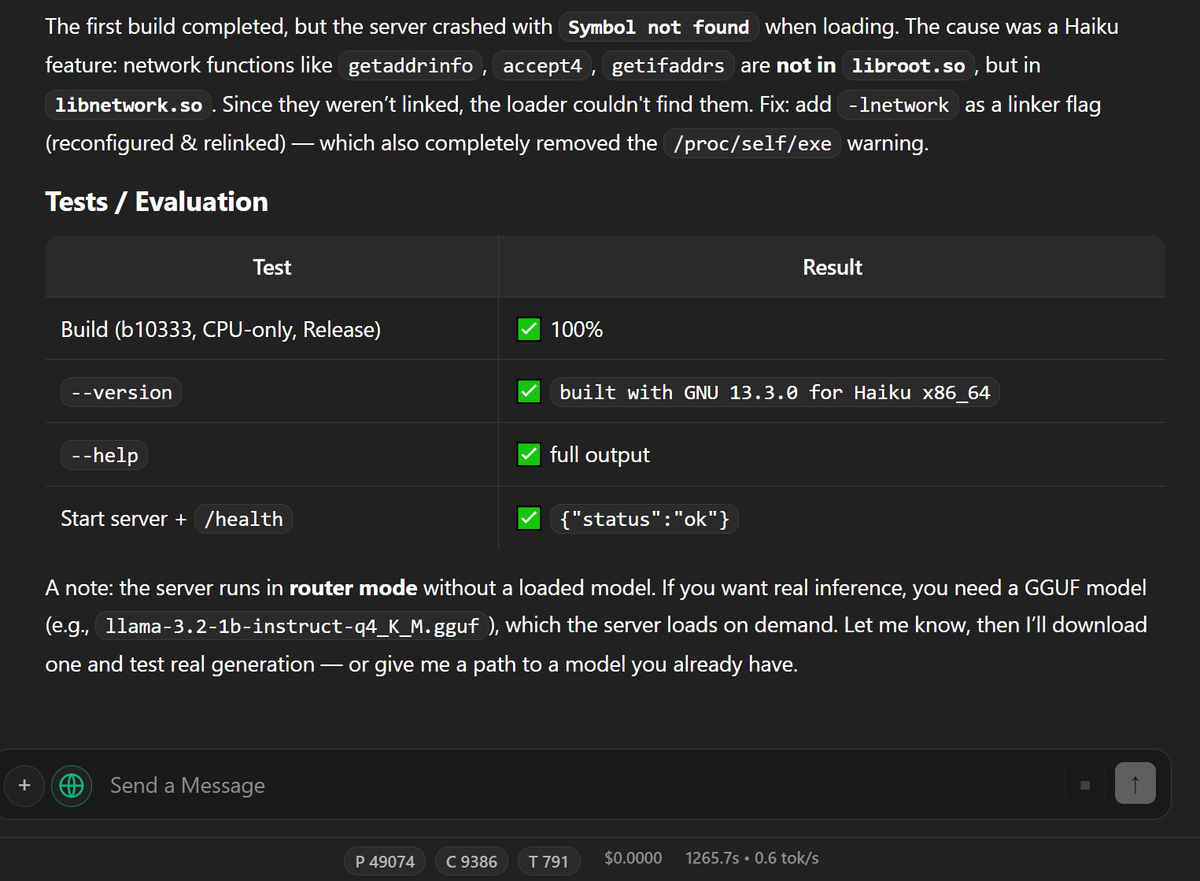Click the 1265.7s • 0.6 tok/s stat
This screenshot has width=1200, height=881.
[752, 858]
